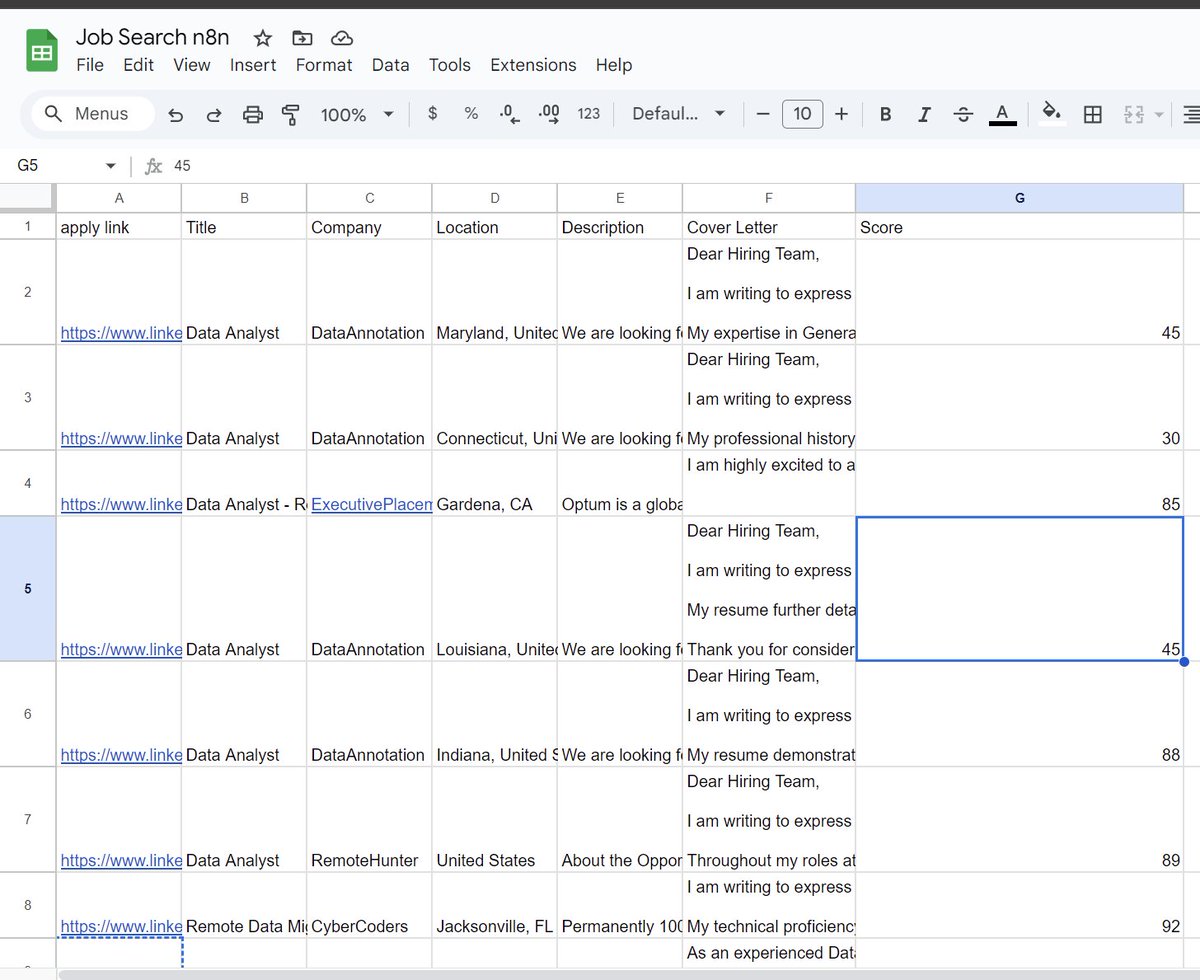Image resolution: width=1200 pixels, height=980 pixels.
Task: Increase decimal places
Action: [549, 114]
